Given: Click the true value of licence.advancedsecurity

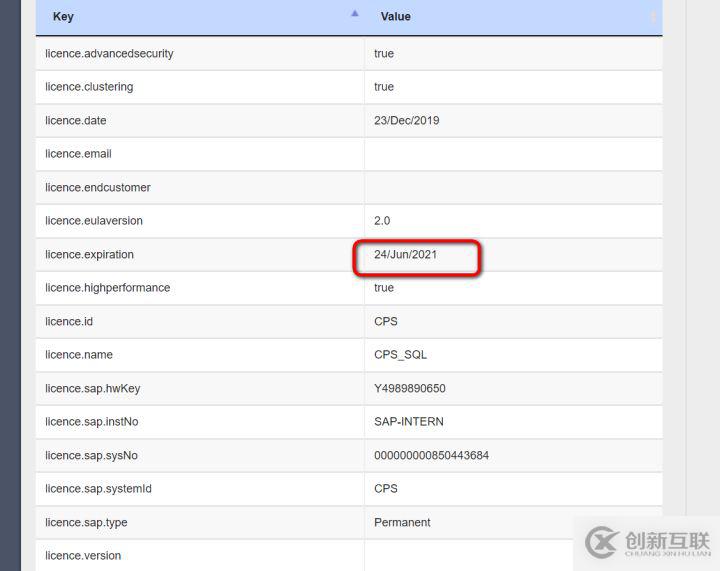Looking at the screenshot, I should coord(384,54).
